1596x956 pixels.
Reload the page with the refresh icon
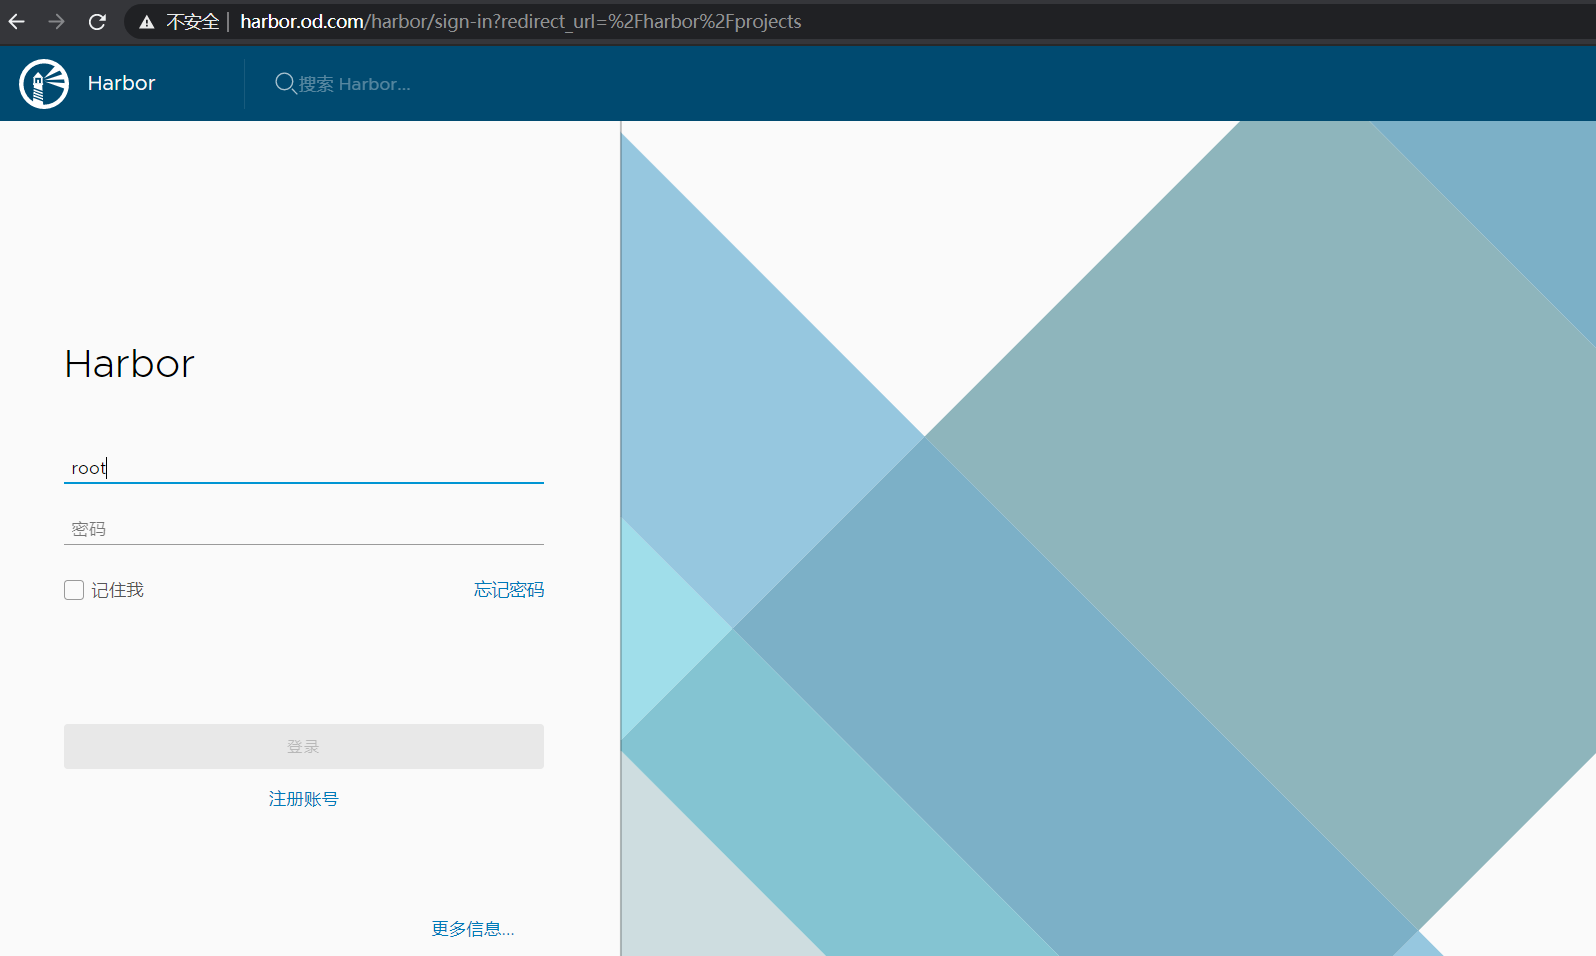tap(97, 21)
